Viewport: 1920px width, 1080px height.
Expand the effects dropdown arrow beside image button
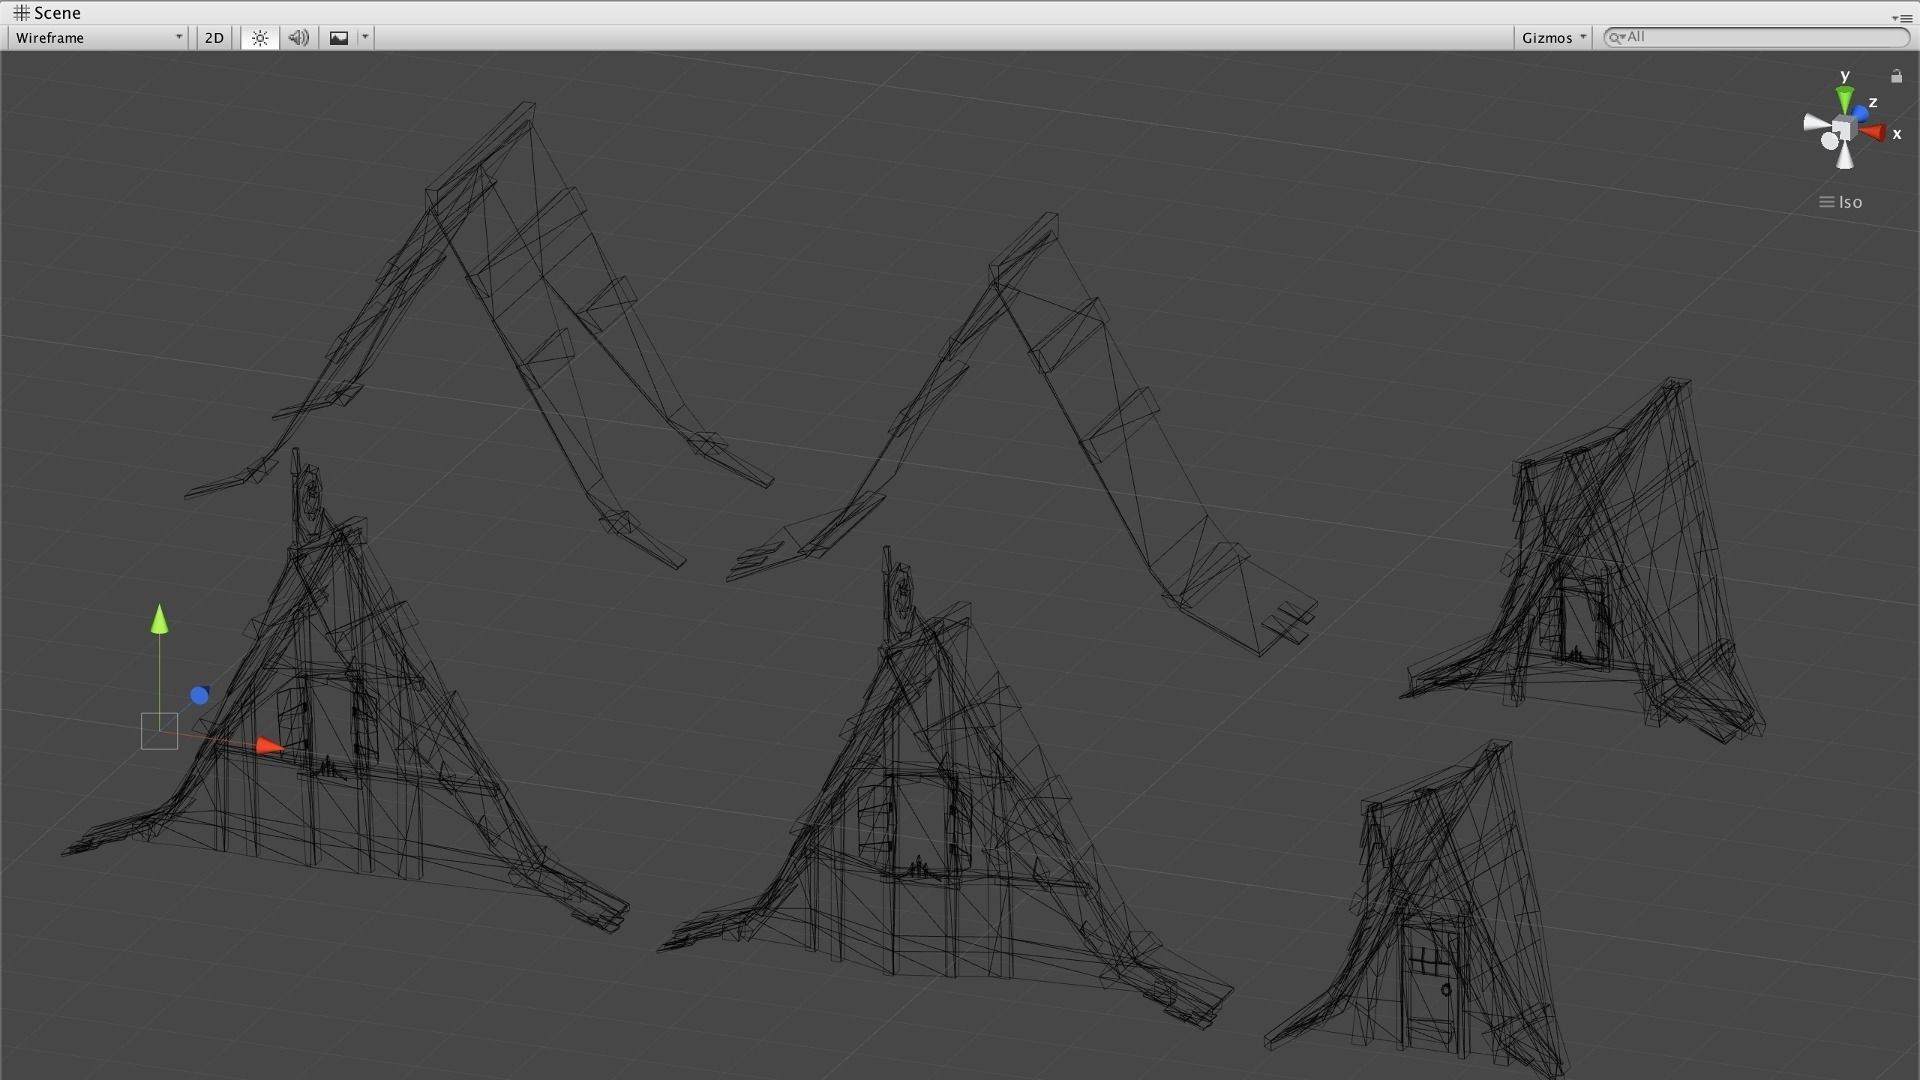365,38
